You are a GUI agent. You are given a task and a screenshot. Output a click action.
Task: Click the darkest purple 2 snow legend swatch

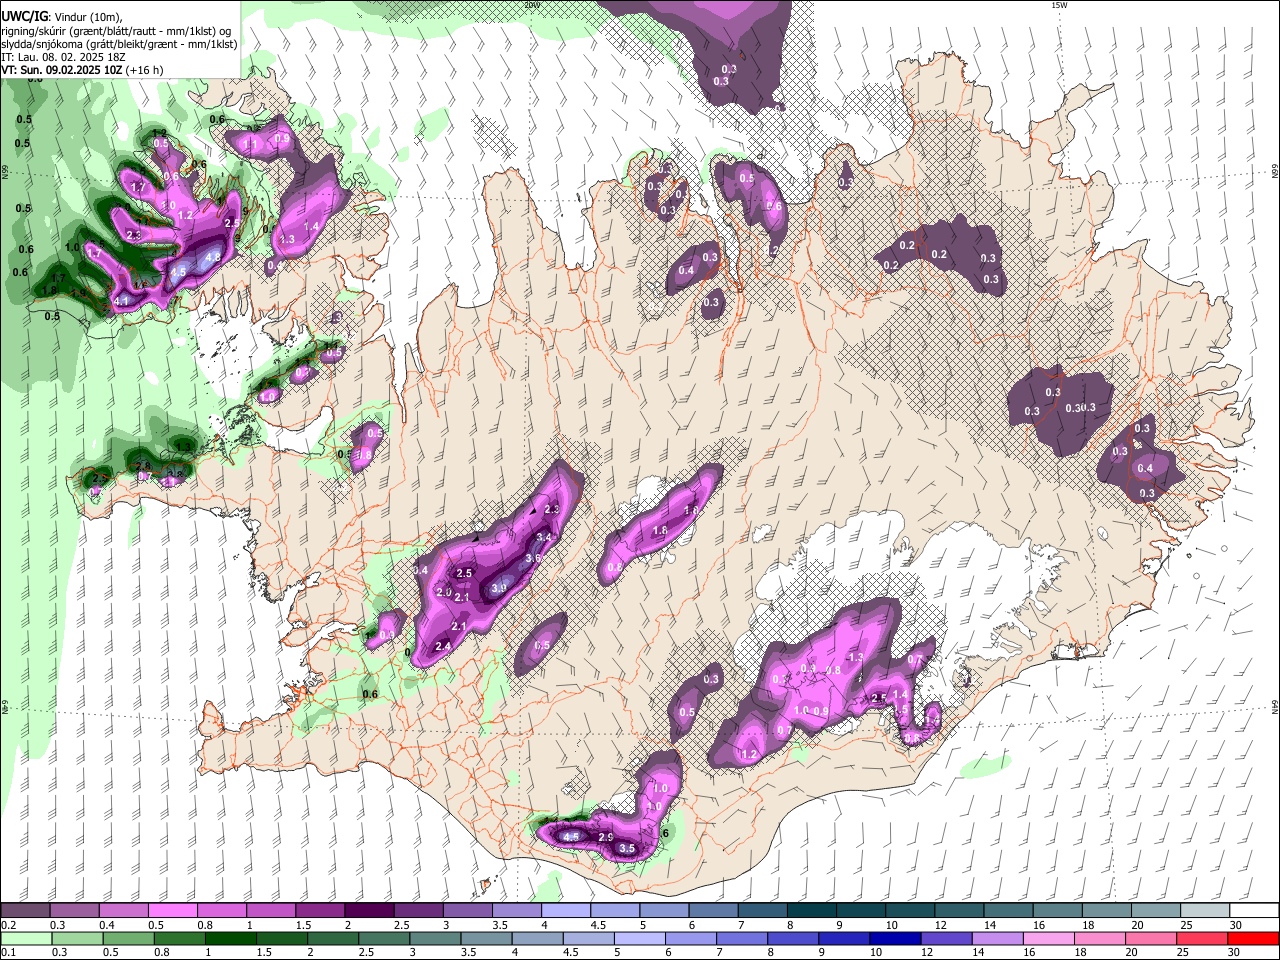(368, 911)
